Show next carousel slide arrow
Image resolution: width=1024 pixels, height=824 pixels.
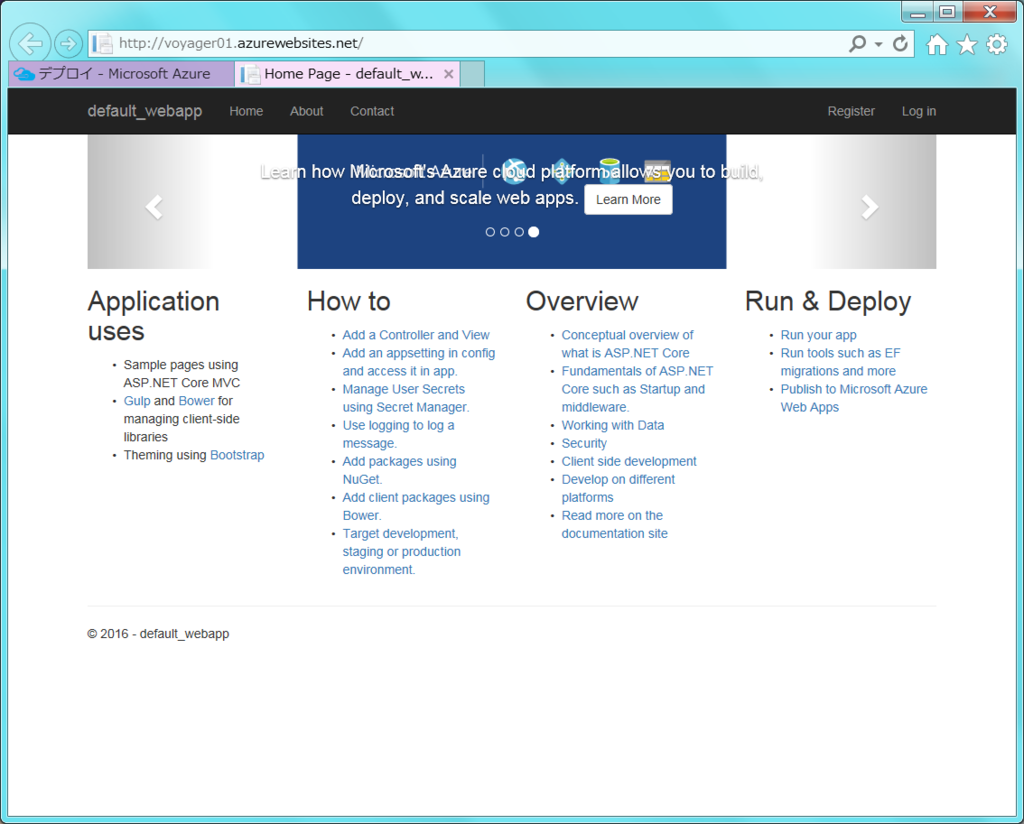tap(870, 208)
